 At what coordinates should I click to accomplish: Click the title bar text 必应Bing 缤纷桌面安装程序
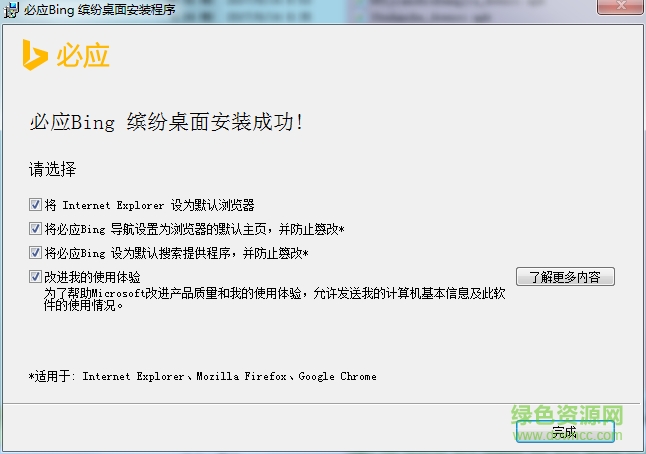100,9
